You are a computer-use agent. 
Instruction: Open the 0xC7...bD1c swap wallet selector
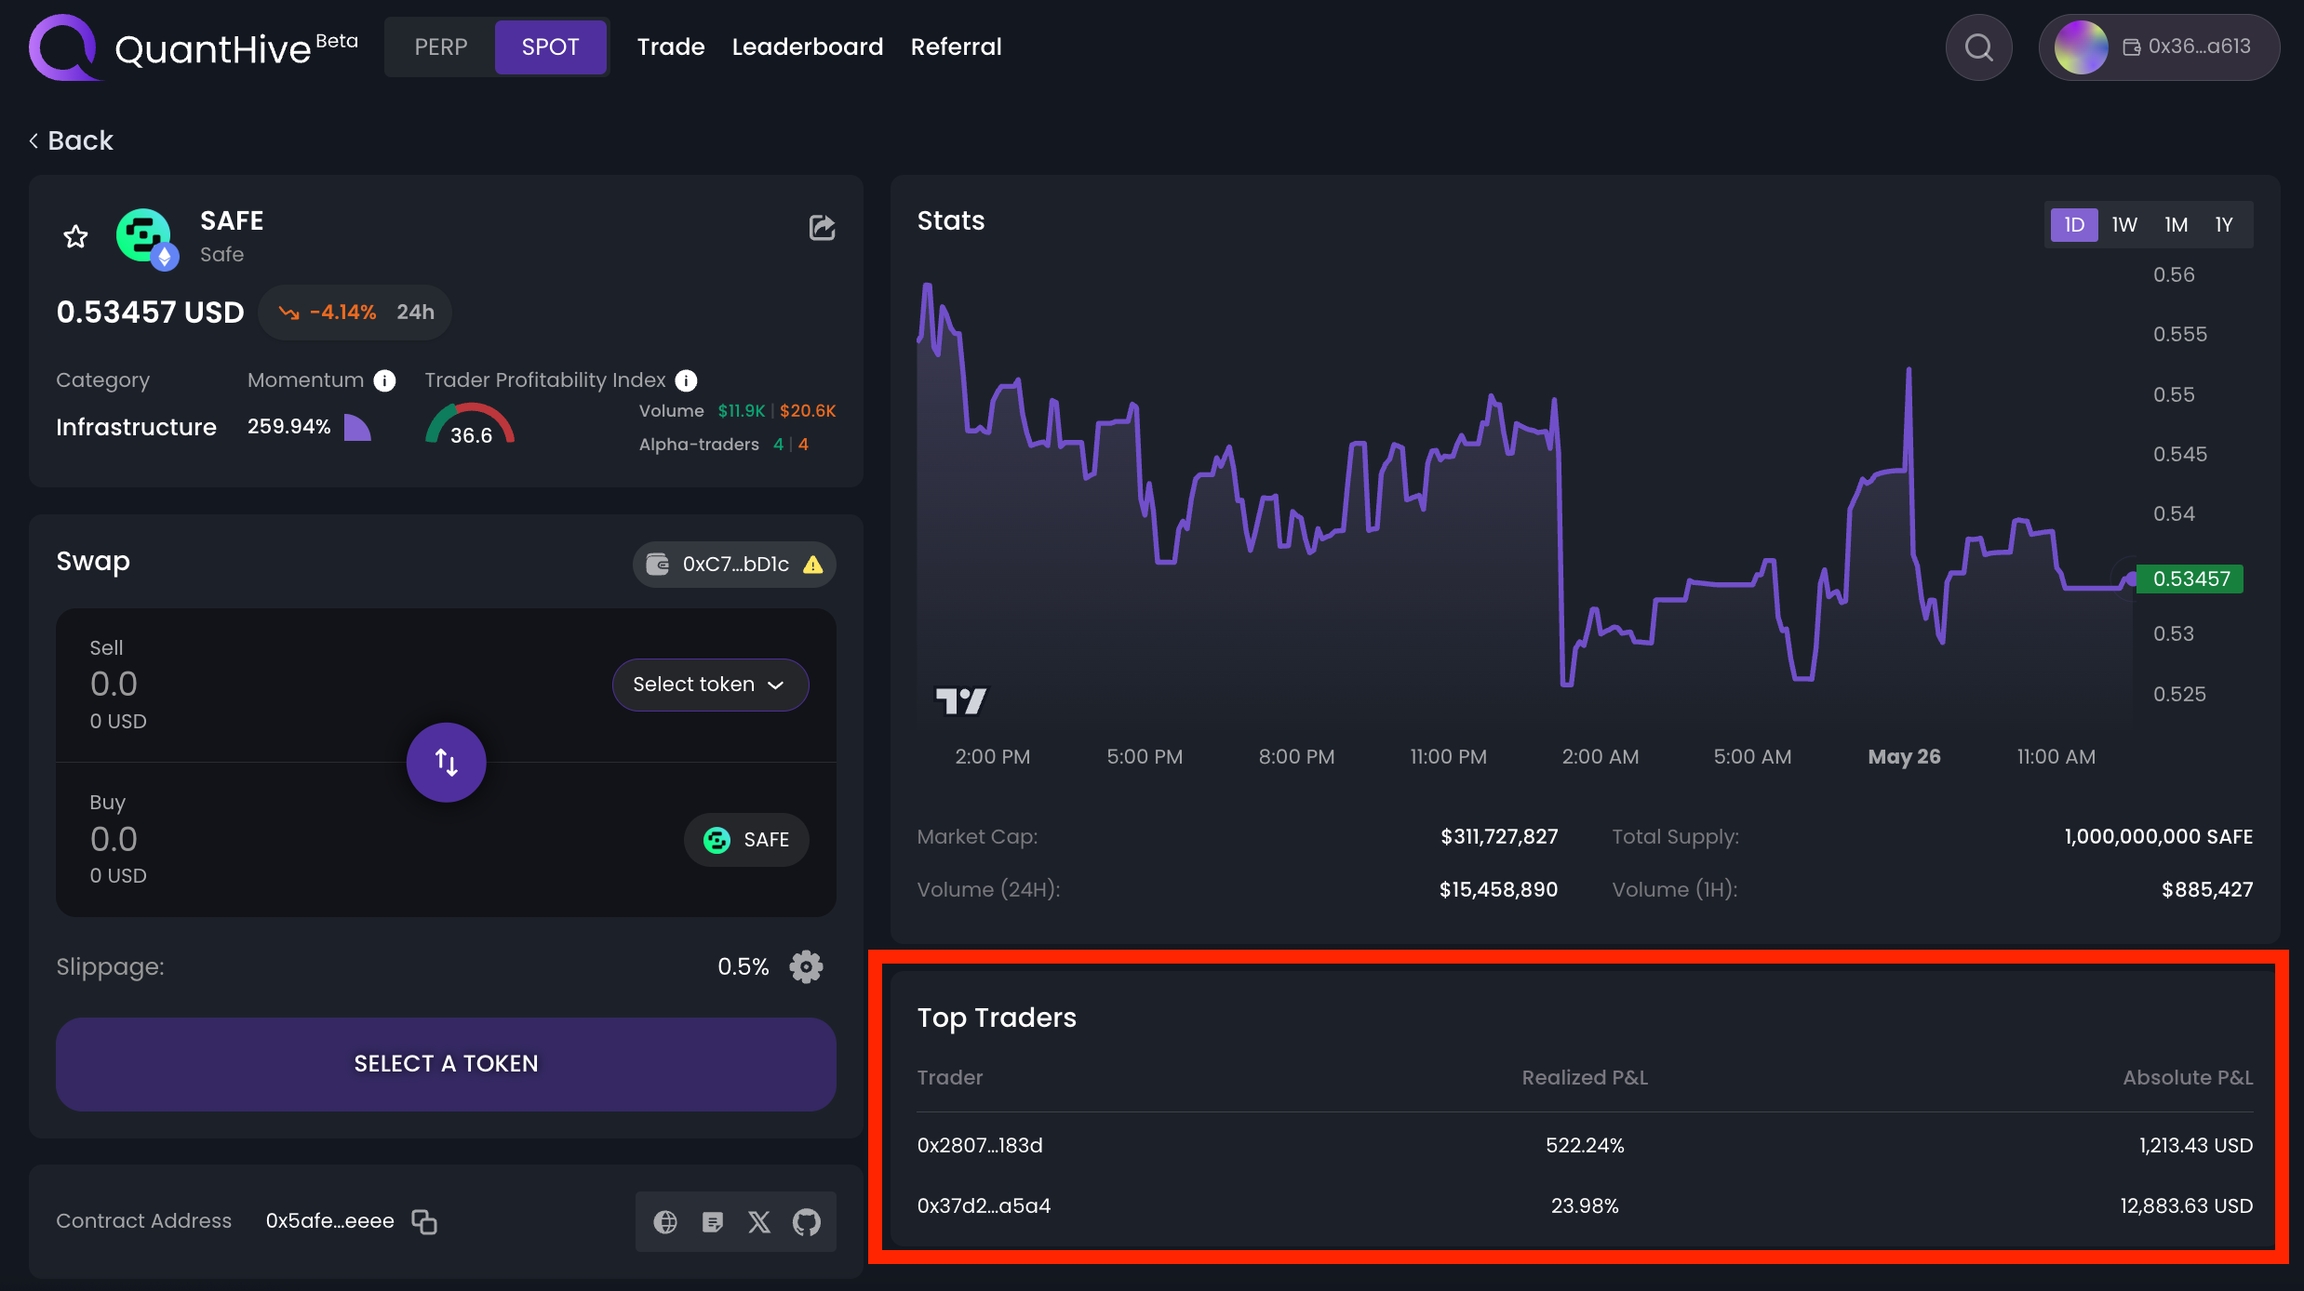point(734,565)
